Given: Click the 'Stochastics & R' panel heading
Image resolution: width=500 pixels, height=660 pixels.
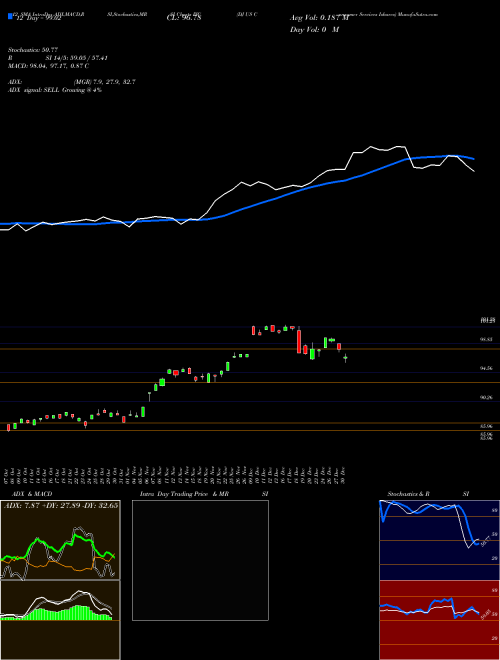Looking at the screenshot, I should tap(409, 494).
